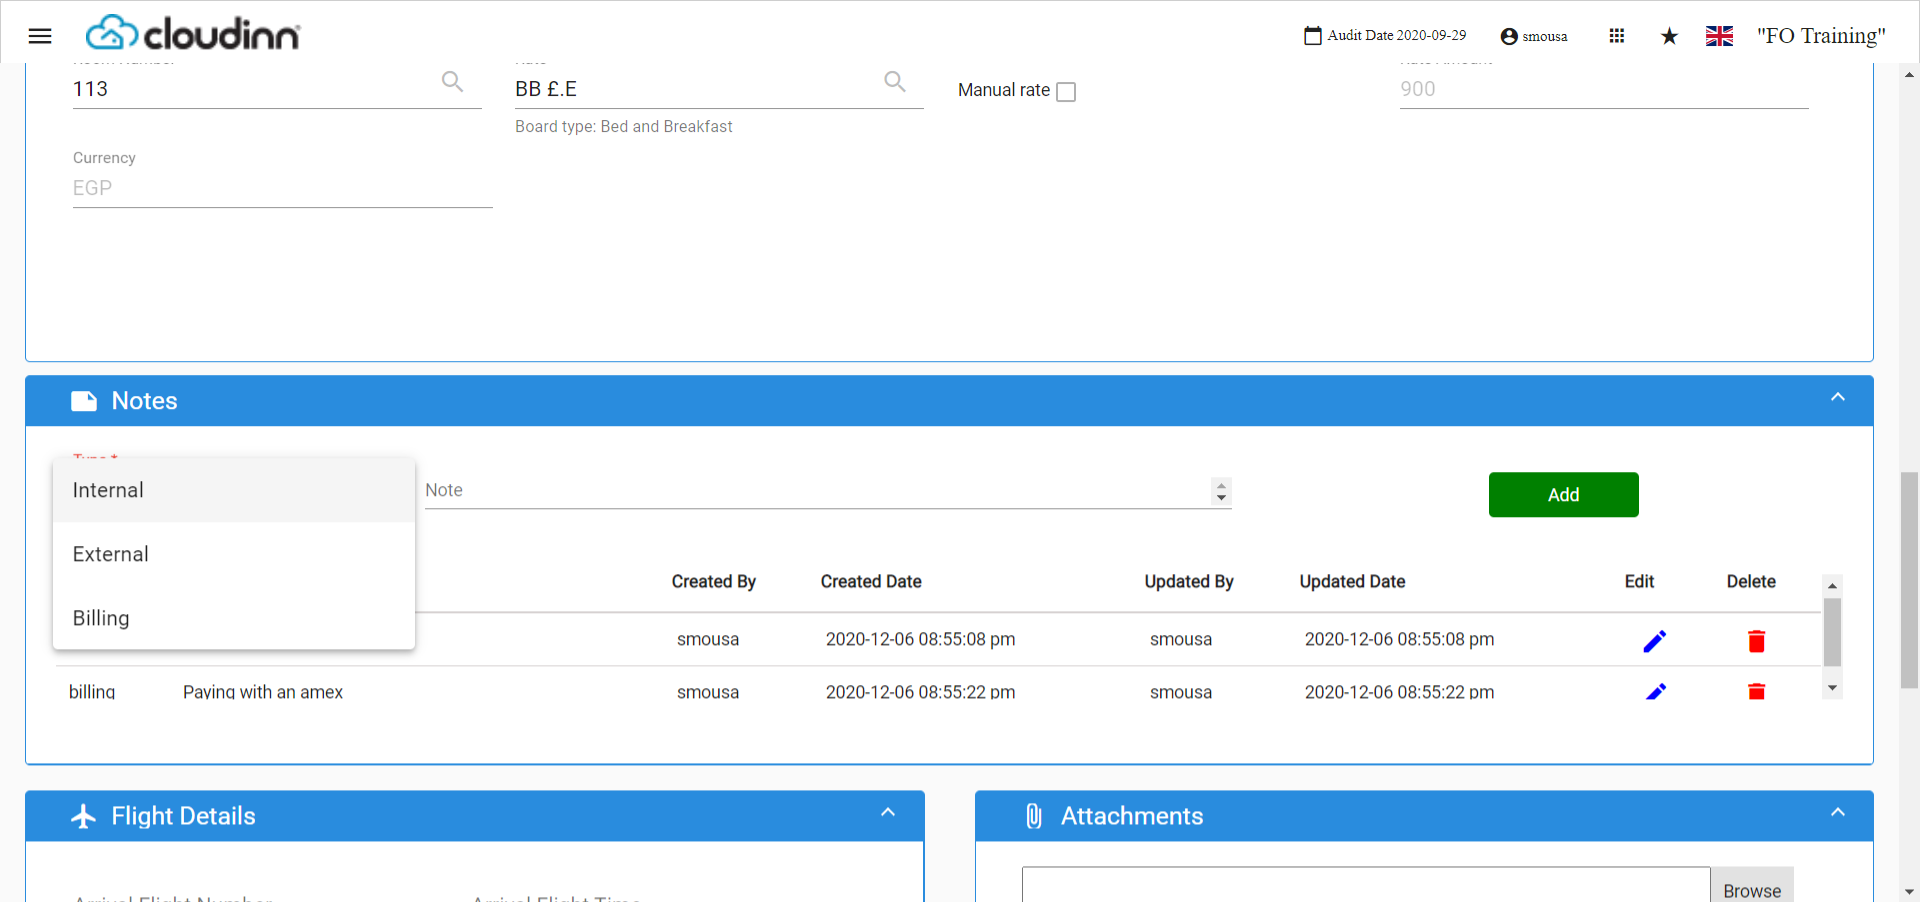Viewport: 1920px width, 902px height.
Task: Collapse the Attachments section chevron
Action: 1838,812
